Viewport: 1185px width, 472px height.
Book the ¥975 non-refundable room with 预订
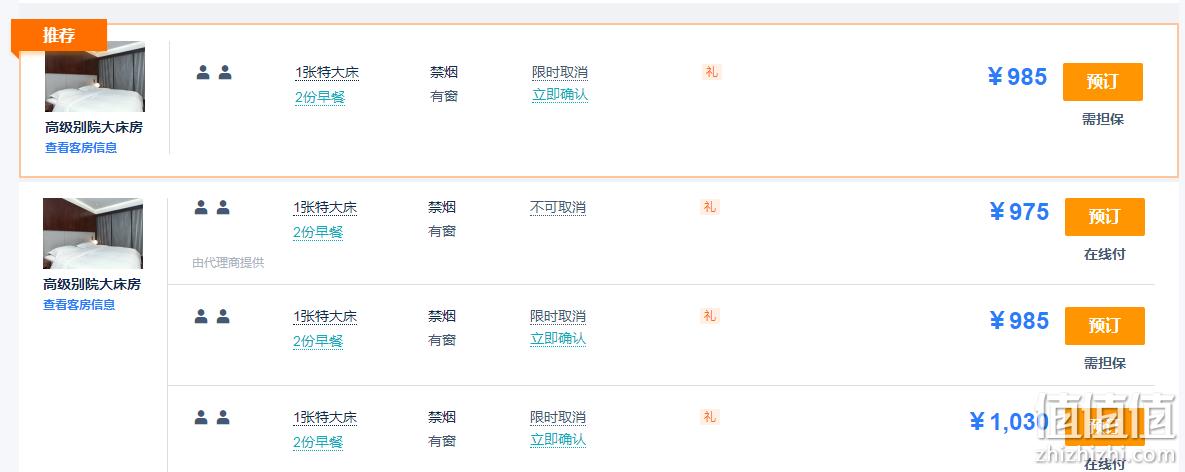[x=1105, y=217]
